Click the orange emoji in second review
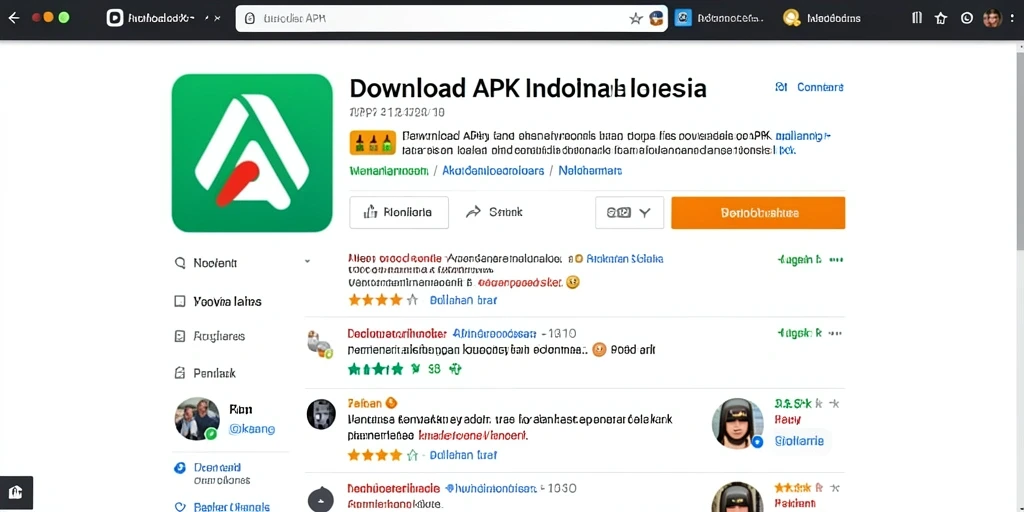This screenshot has height=512, width=1024. 599,350
